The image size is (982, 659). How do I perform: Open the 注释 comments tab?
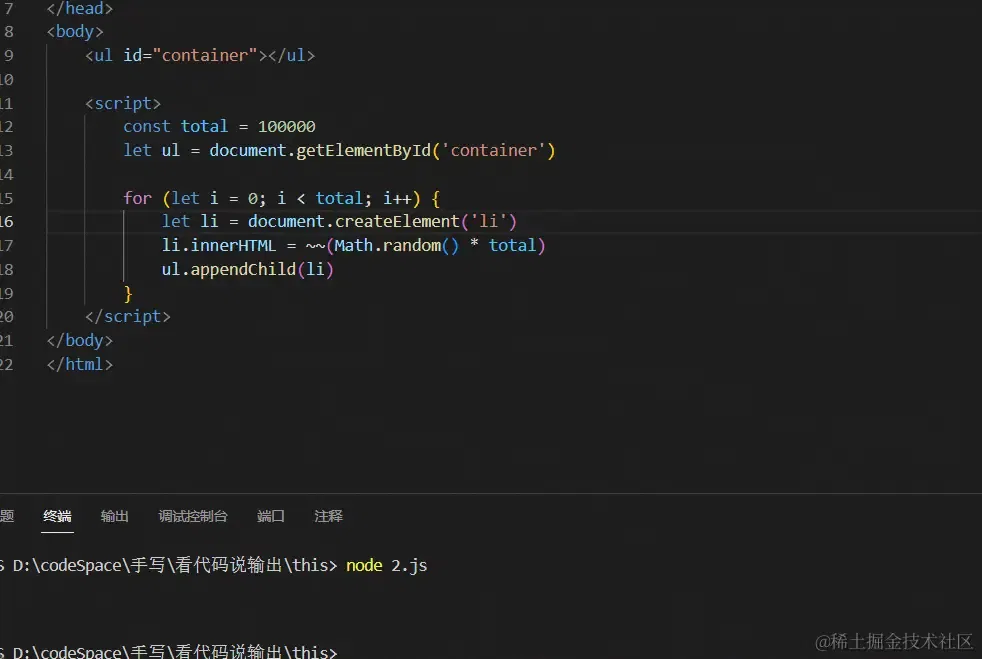pyautogui.click(x=328, y=516)
